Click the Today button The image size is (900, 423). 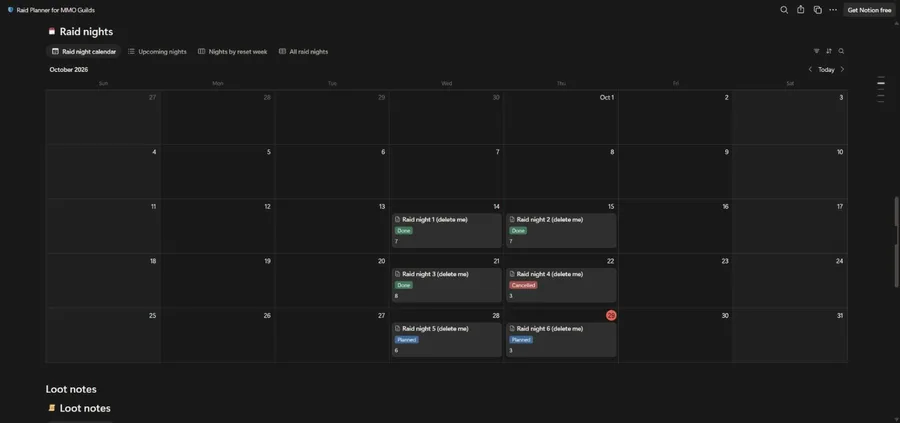tap(826, 69)
